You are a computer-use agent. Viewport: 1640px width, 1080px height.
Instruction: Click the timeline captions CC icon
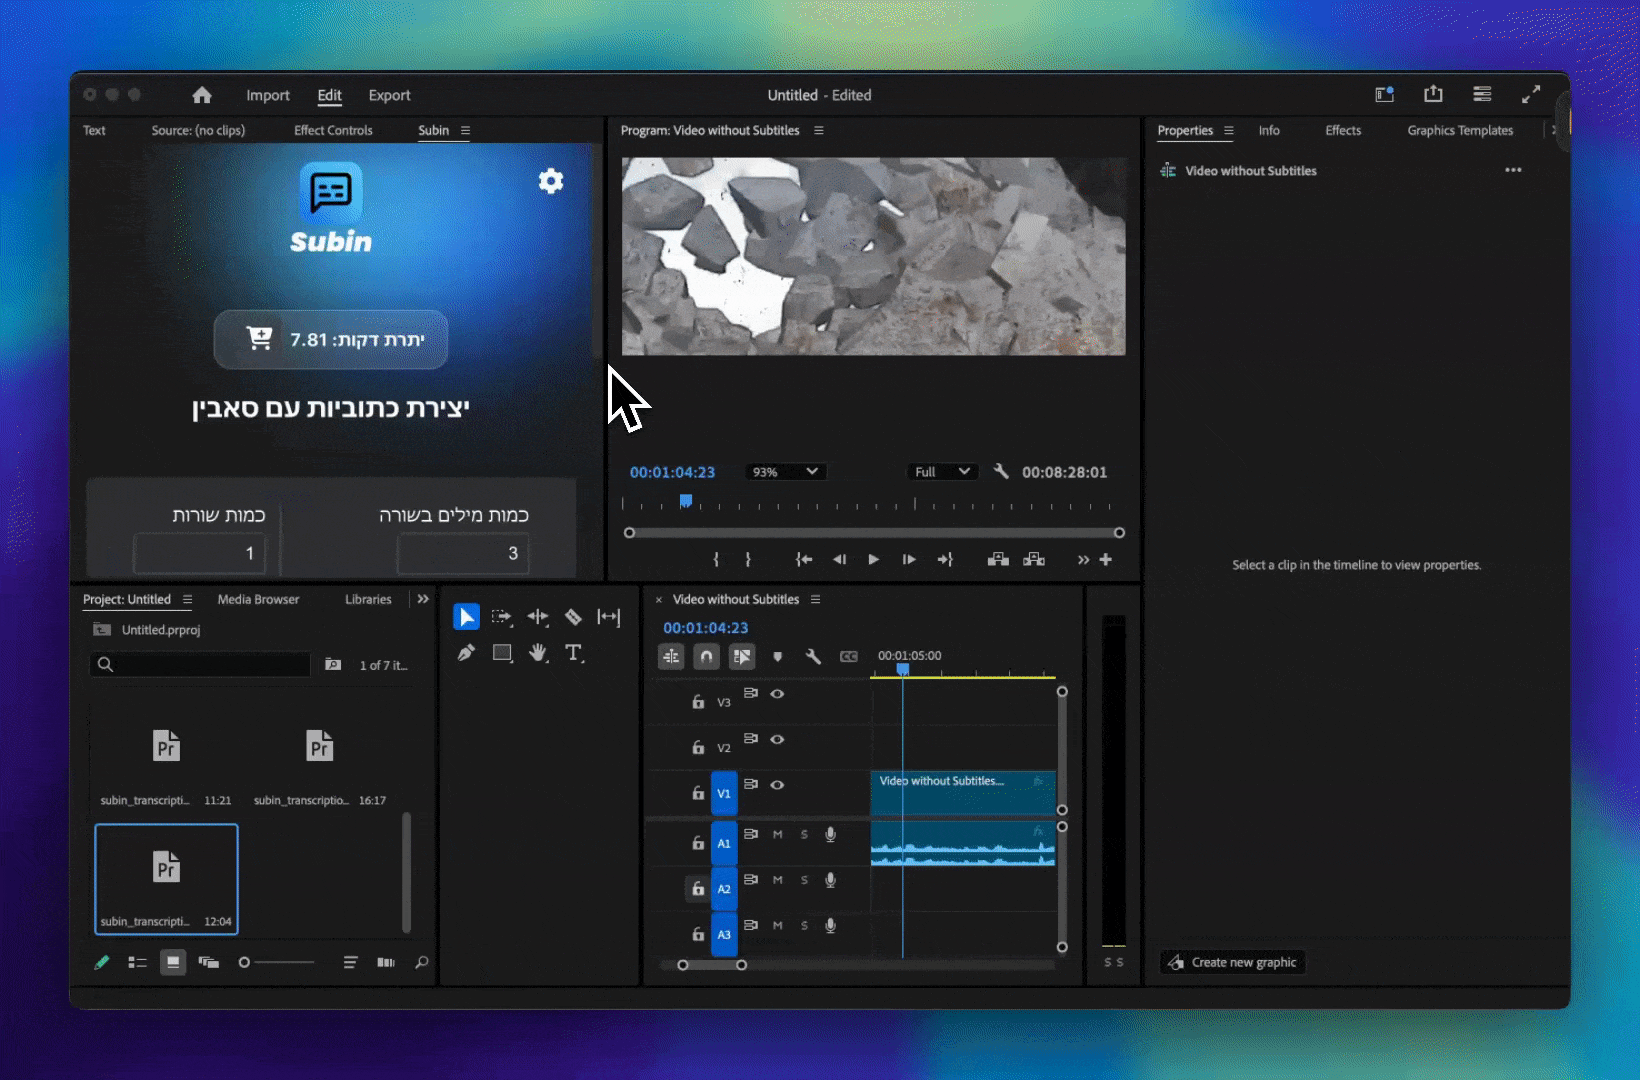[x=849, y=657]
